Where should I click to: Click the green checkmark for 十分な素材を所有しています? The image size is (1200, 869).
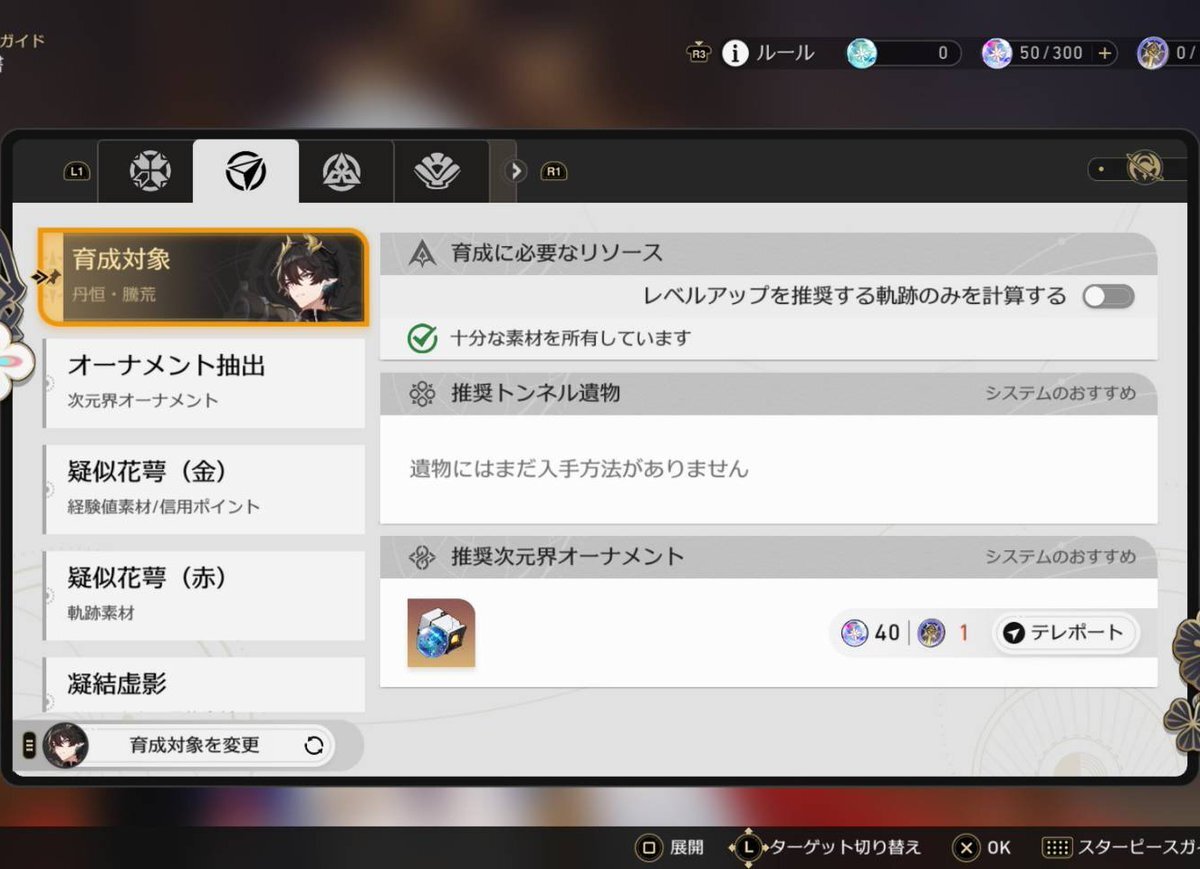423,338
